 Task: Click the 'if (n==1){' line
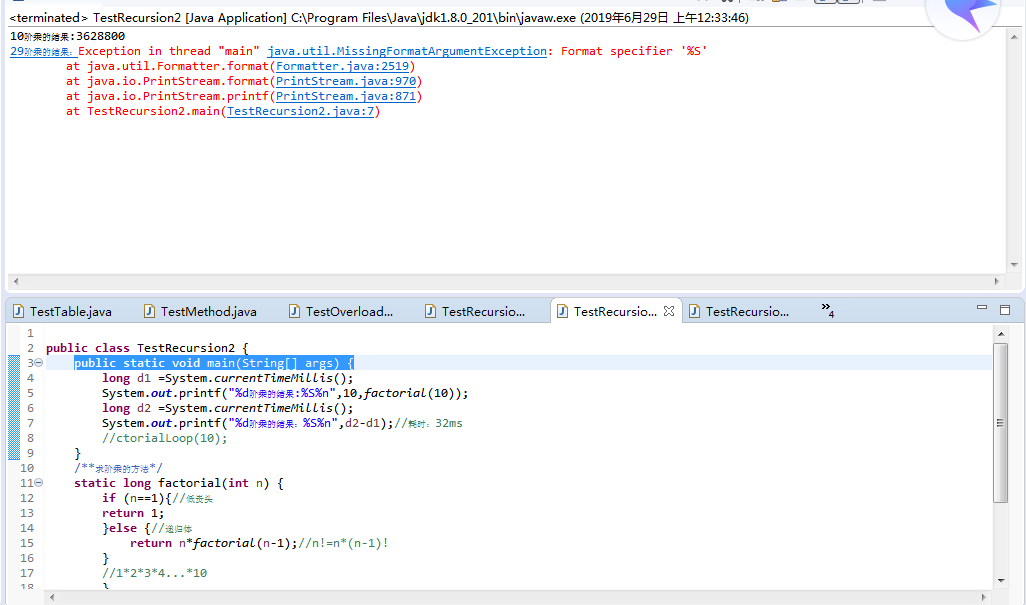click(157, 498)
